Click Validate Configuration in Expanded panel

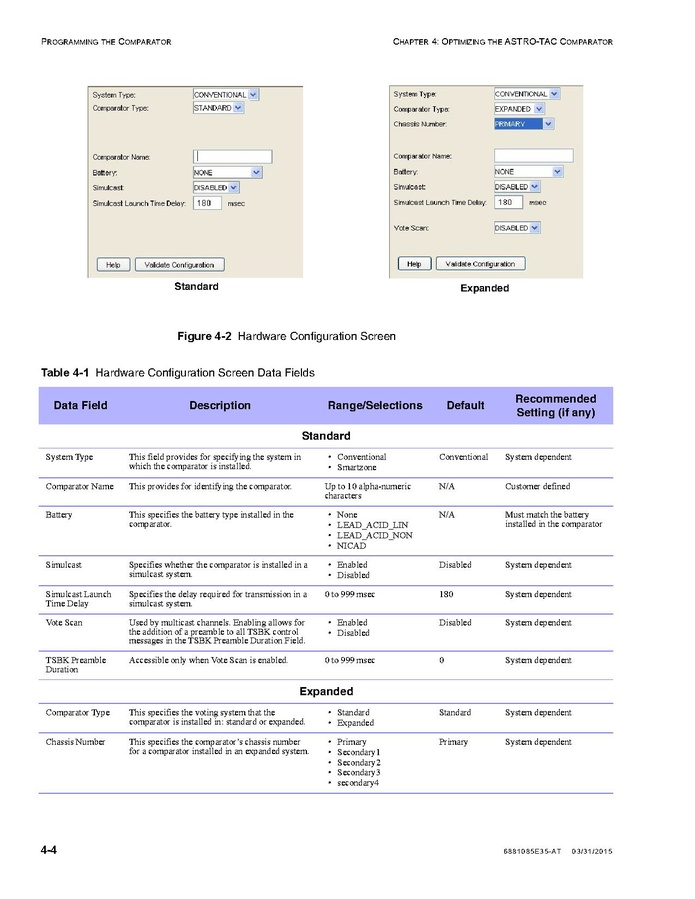coord(479,264)
